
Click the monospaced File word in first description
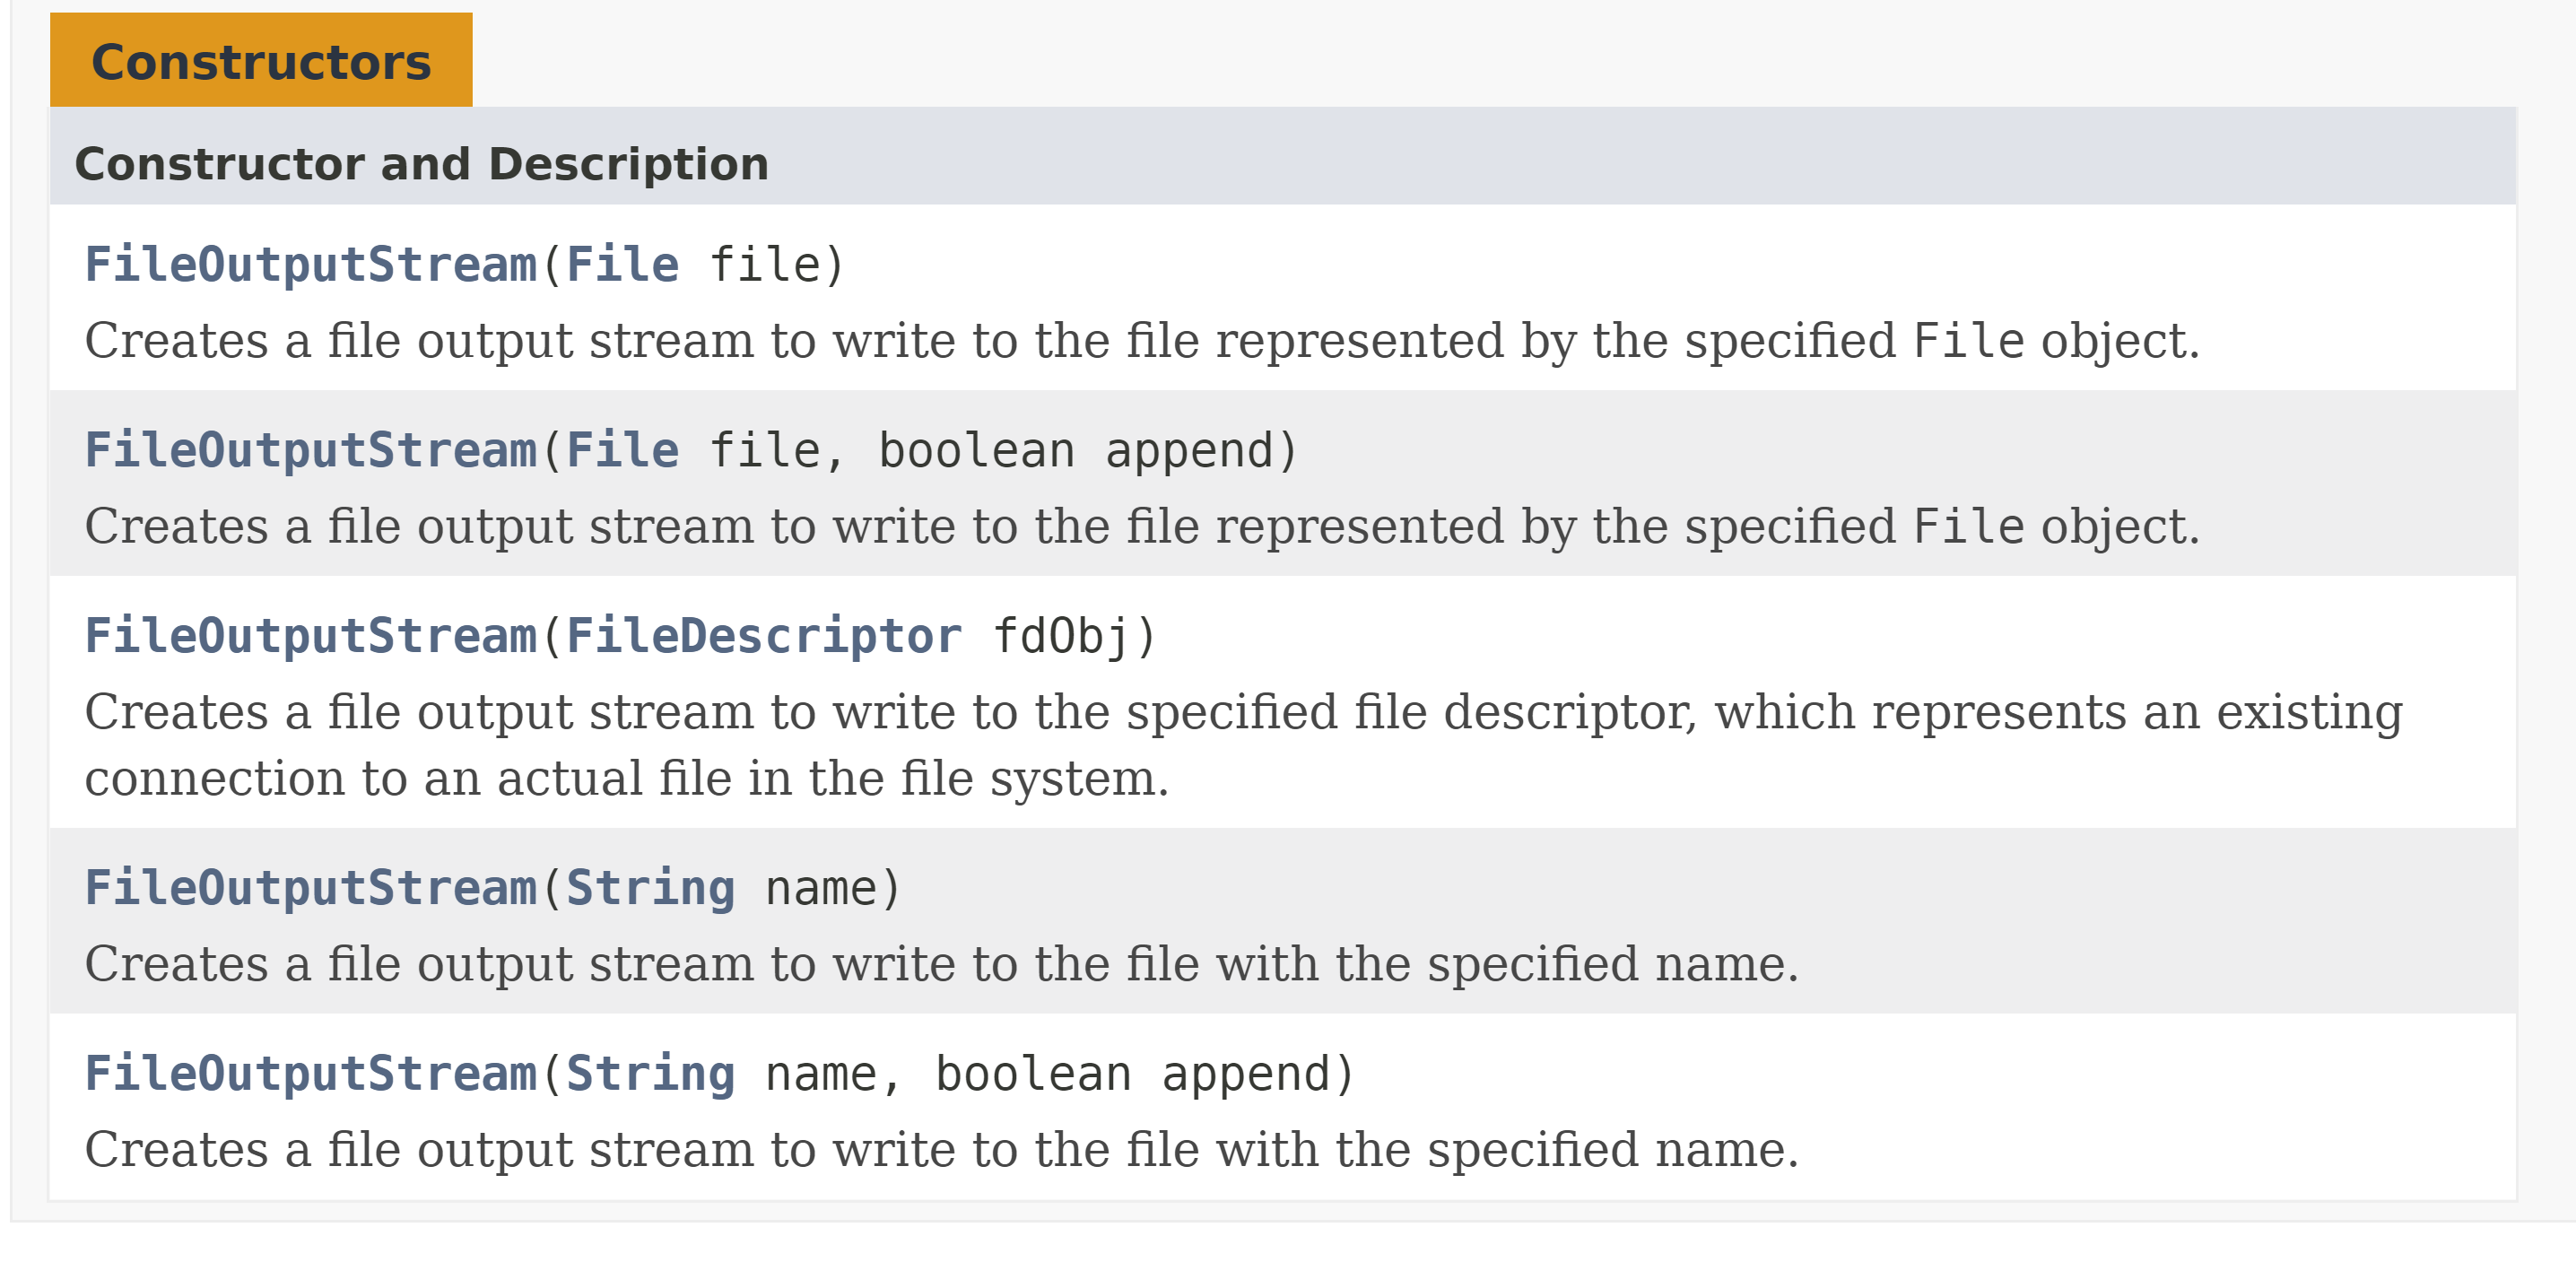click(1969, 341)
